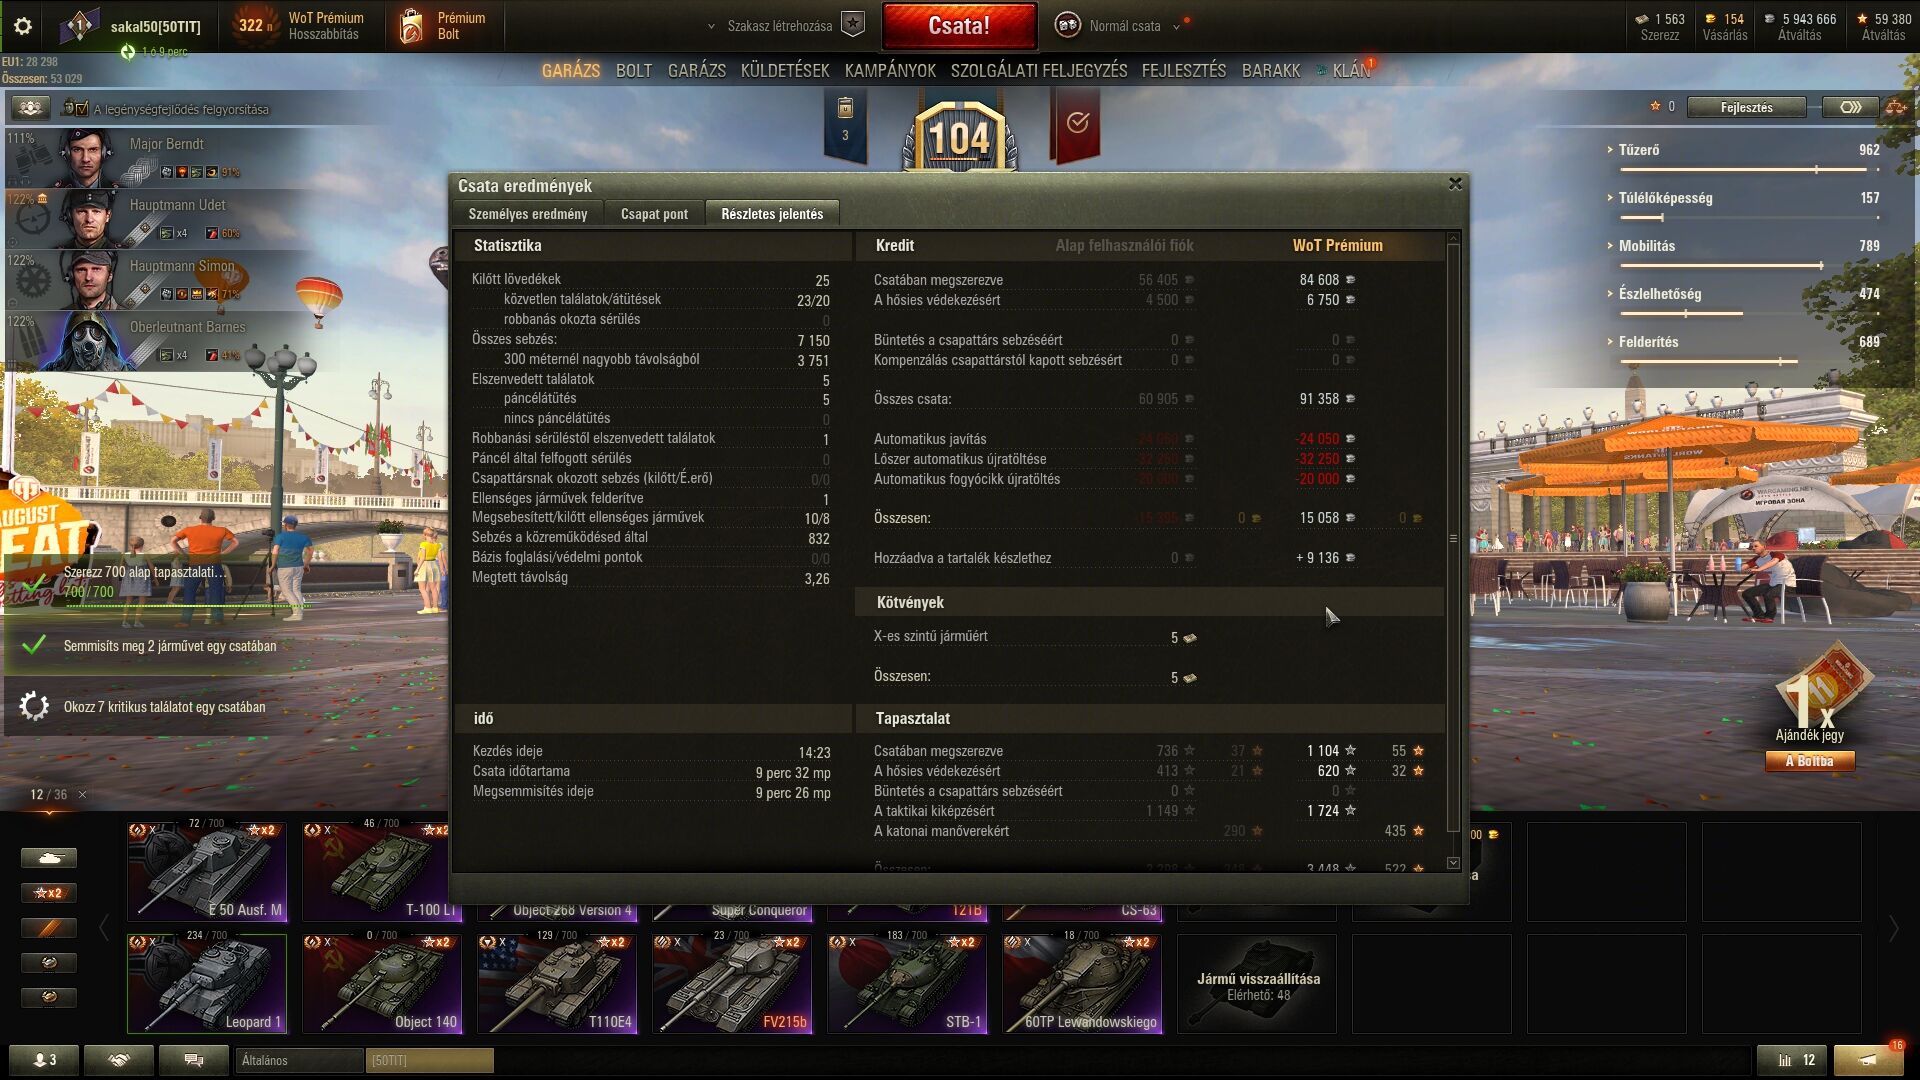Click the notification center icon bottom-right
The image size is (1920, 1080).
point(1867,1060)
